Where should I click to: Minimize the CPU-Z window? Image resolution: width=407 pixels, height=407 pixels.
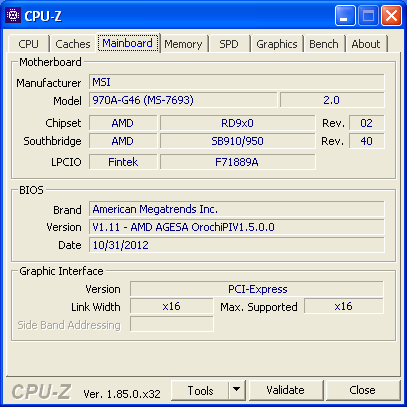pos(345,16)
